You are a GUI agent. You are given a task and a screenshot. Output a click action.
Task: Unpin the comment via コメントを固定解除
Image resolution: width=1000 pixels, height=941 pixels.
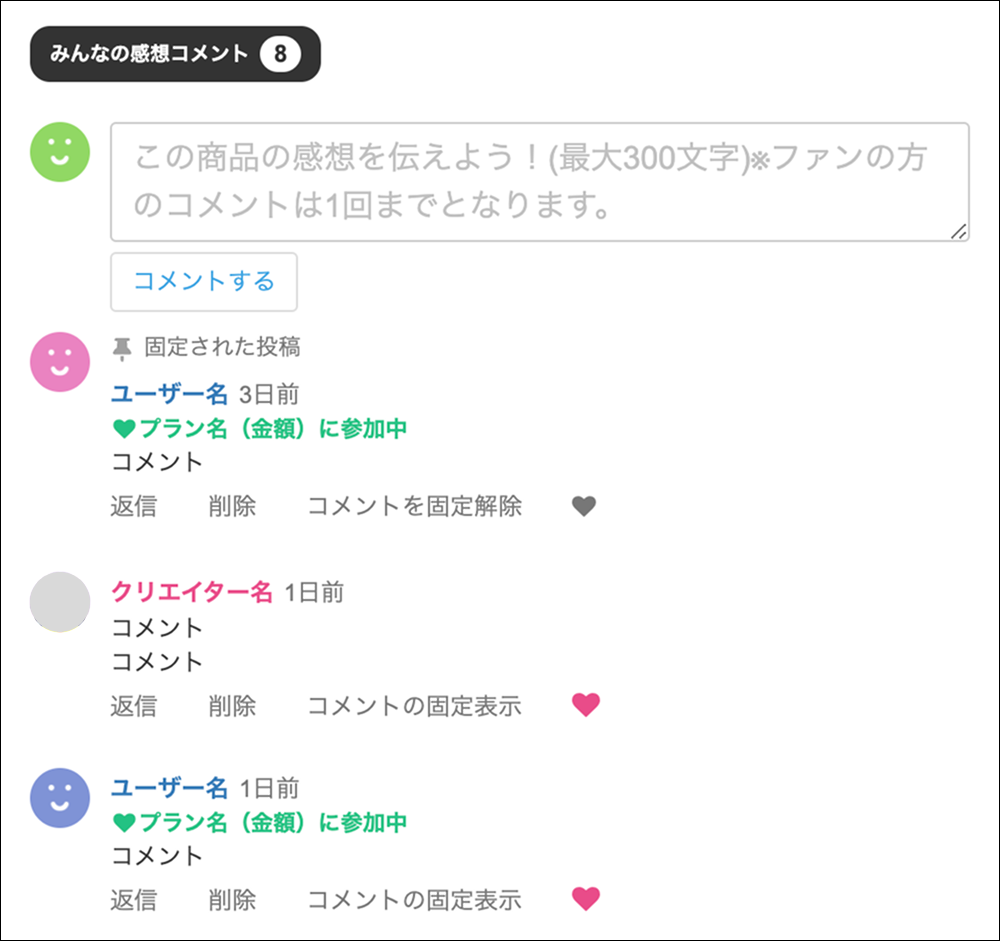[x=414, y=506]
